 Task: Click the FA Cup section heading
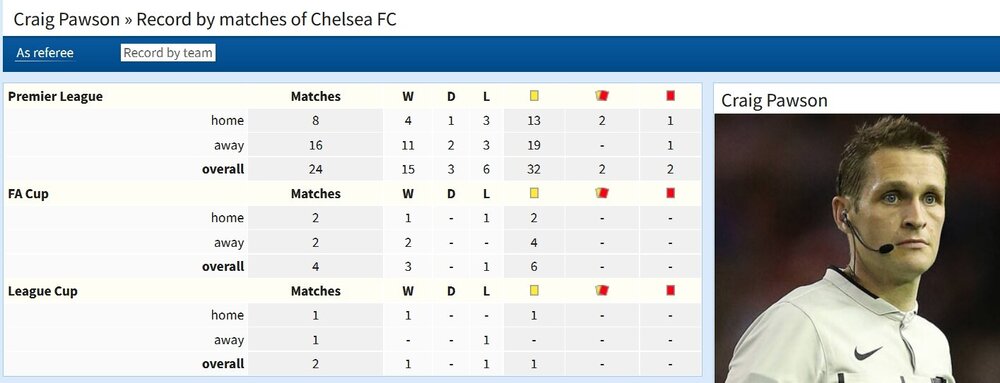(x=28, y=194)
